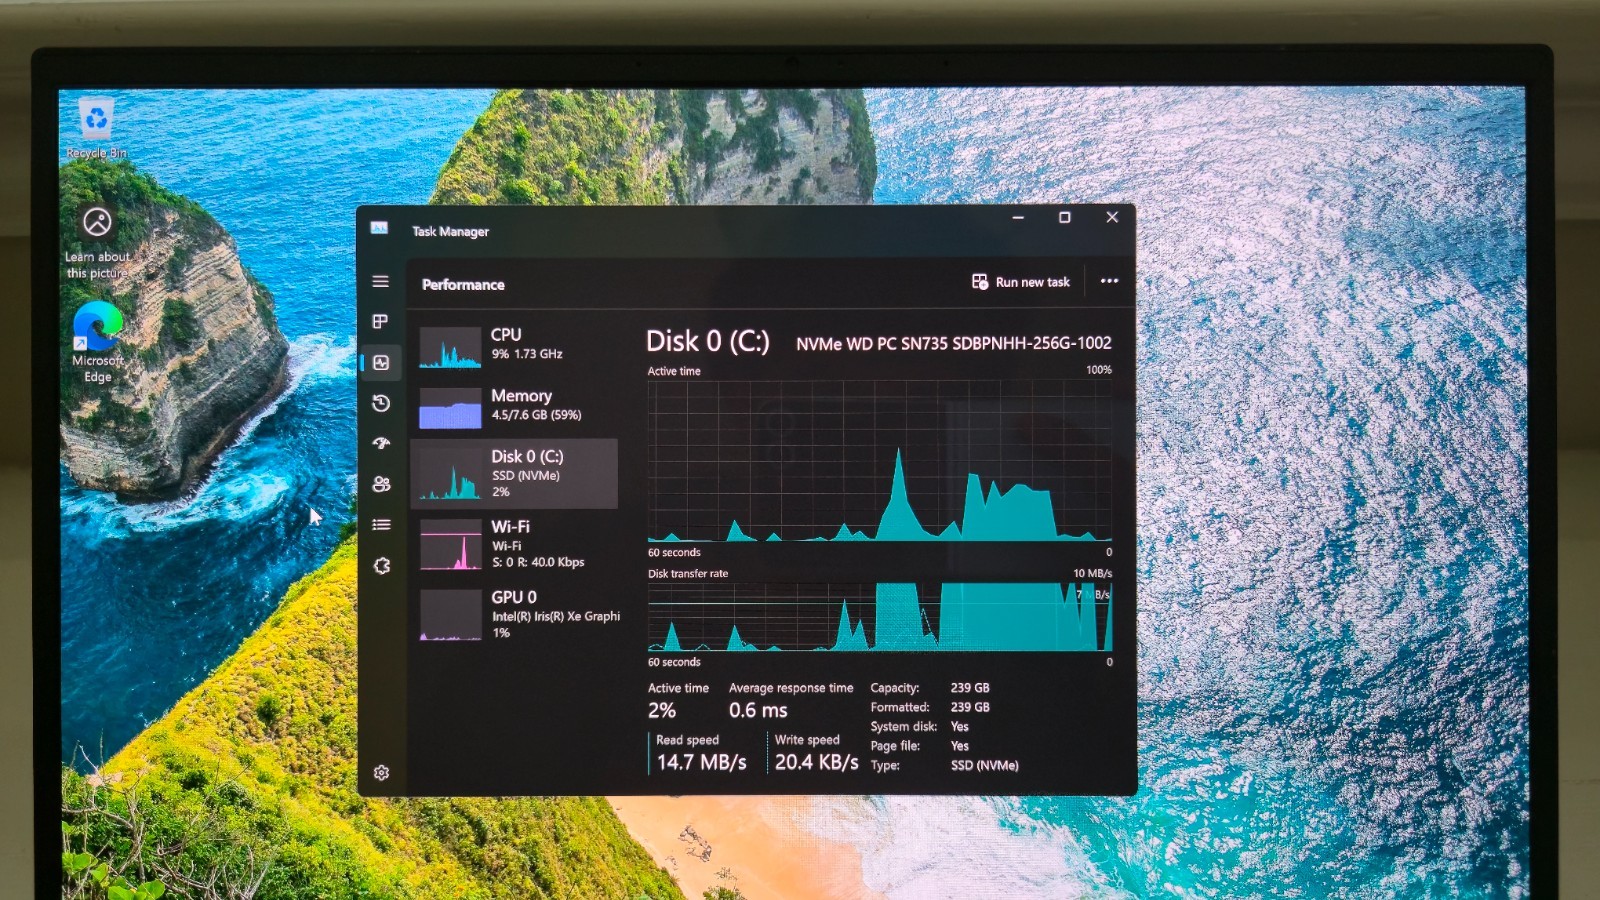The height and width of the screenshot is (900, 1600).
Task: Open Task Manager Settings gear
Action: pyautogui.click(x=381, y=773)
